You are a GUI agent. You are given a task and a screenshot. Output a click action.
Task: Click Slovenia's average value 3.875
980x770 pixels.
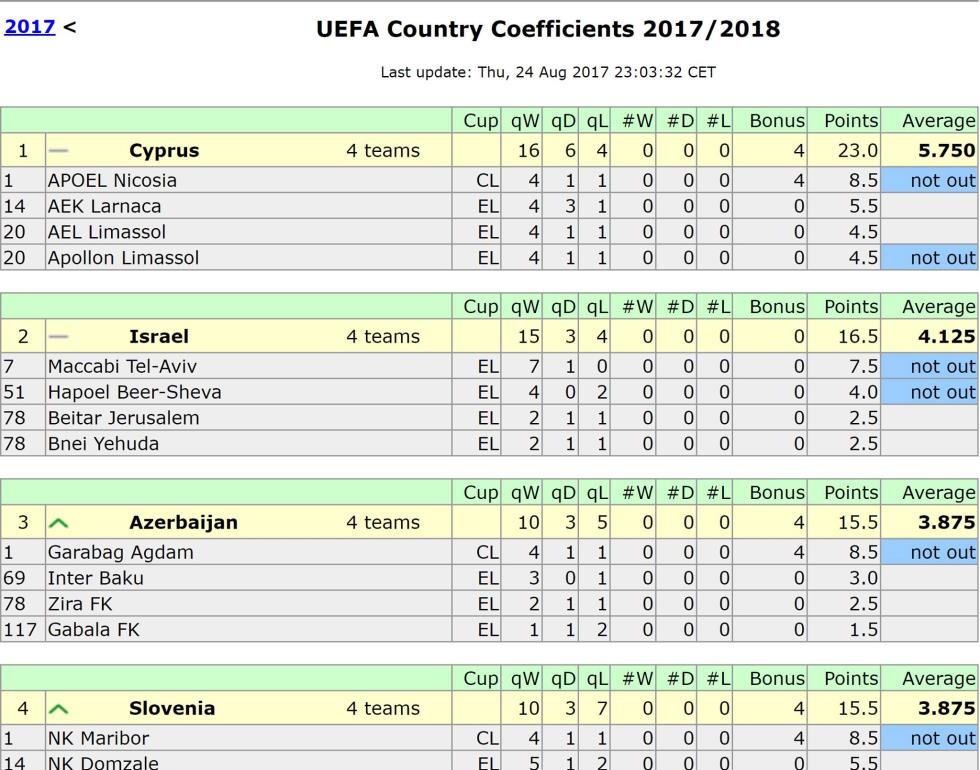(x=946, y=709)
